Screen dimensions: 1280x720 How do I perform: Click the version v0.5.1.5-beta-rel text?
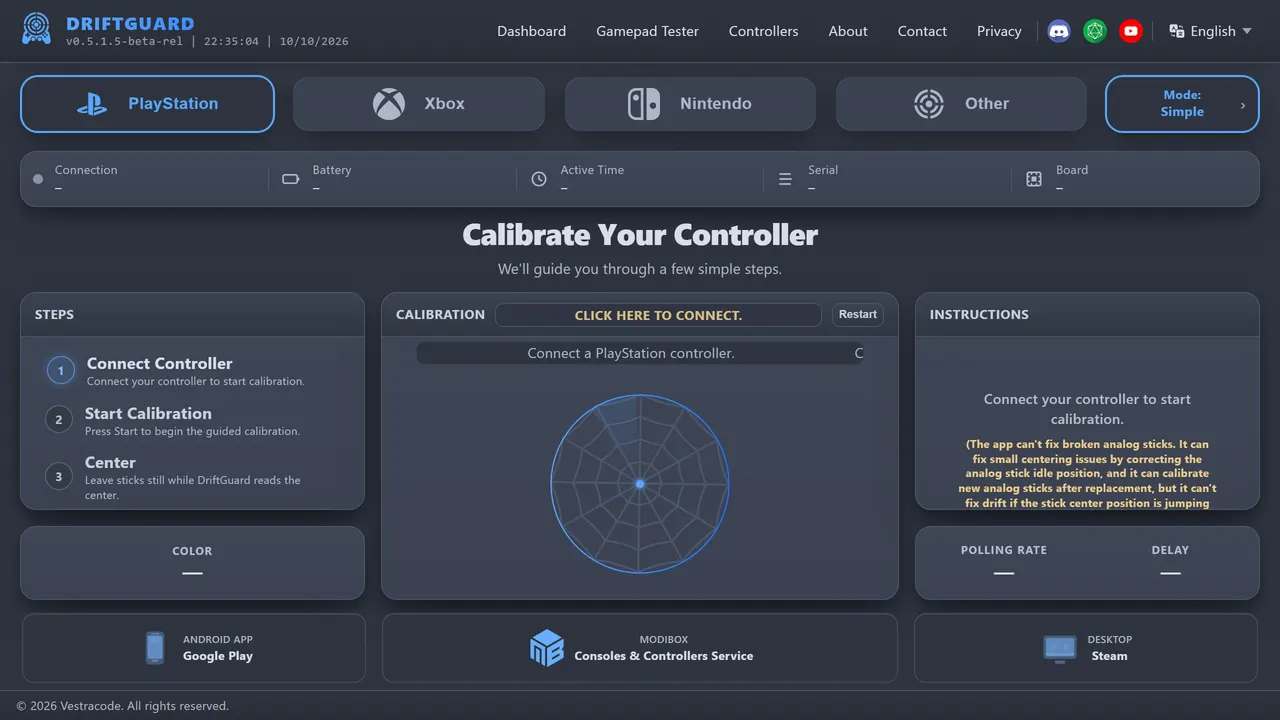click(x=124, y=42)
